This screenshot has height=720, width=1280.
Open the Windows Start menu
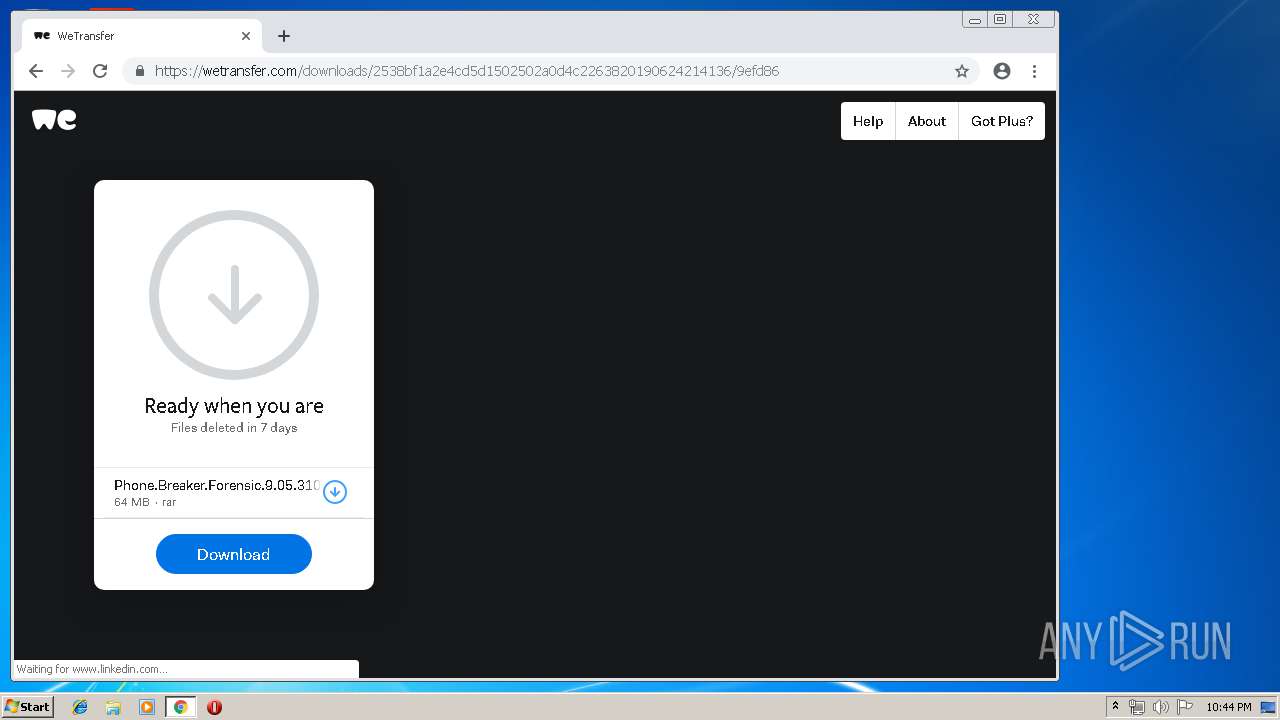pos(28,707)
